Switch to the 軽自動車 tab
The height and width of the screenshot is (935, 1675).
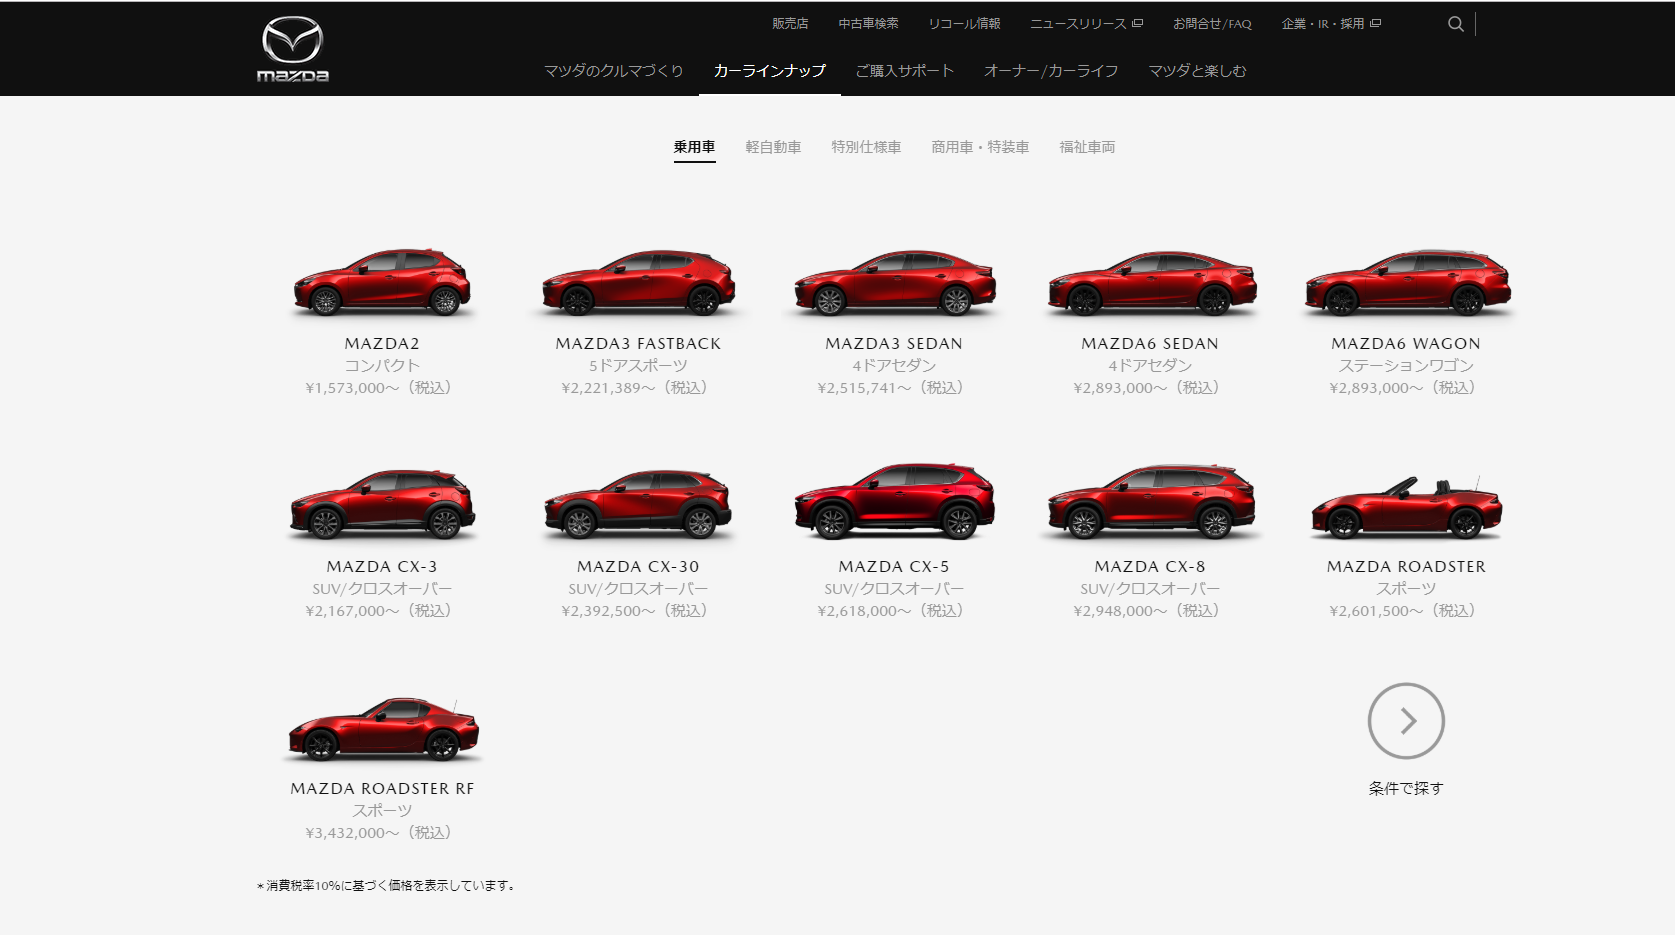(x=773, y=148)
